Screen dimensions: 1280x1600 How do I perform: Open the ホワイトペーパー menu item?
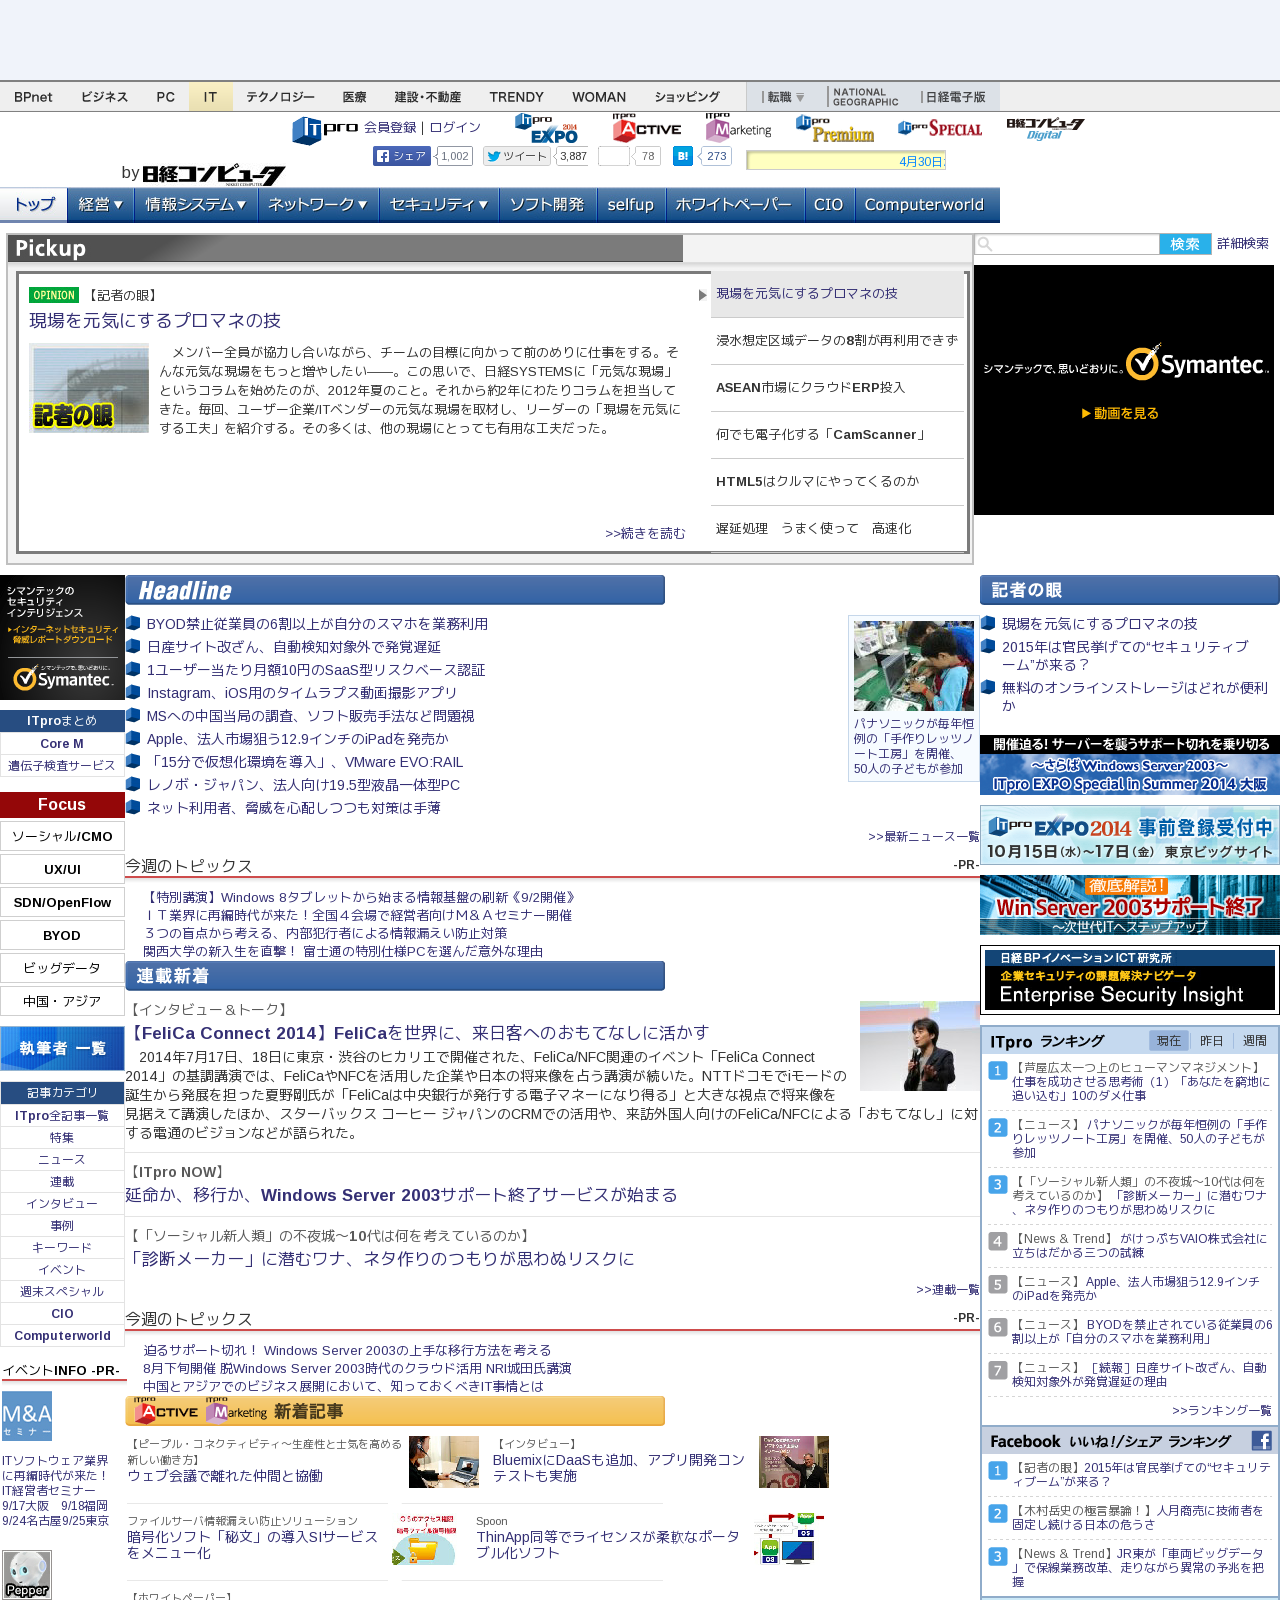(733, 204)
